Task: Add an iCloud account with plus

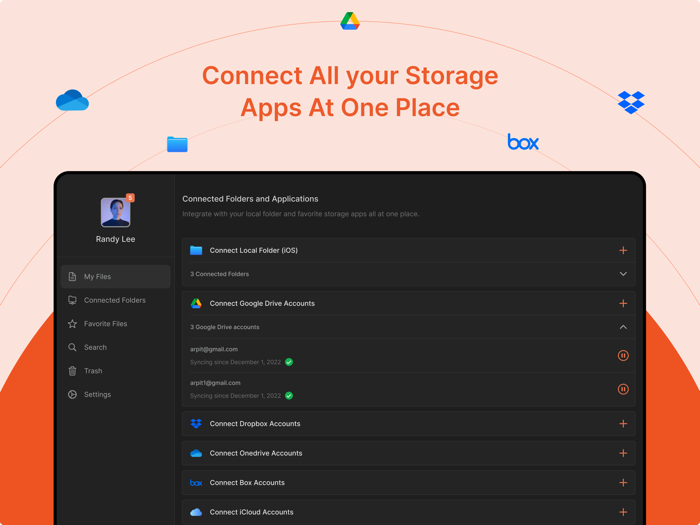Action: (623, 512)
